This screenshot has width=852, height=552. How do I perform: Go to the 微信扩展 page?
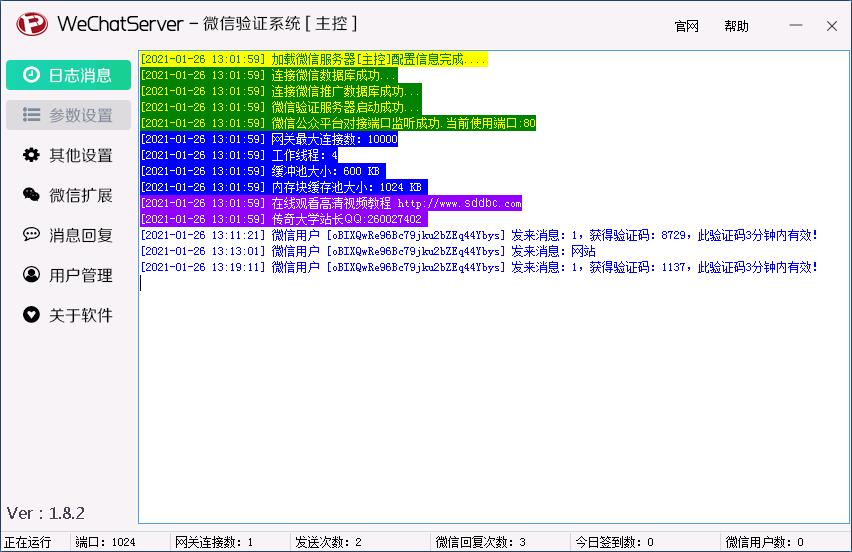point(68,195)
